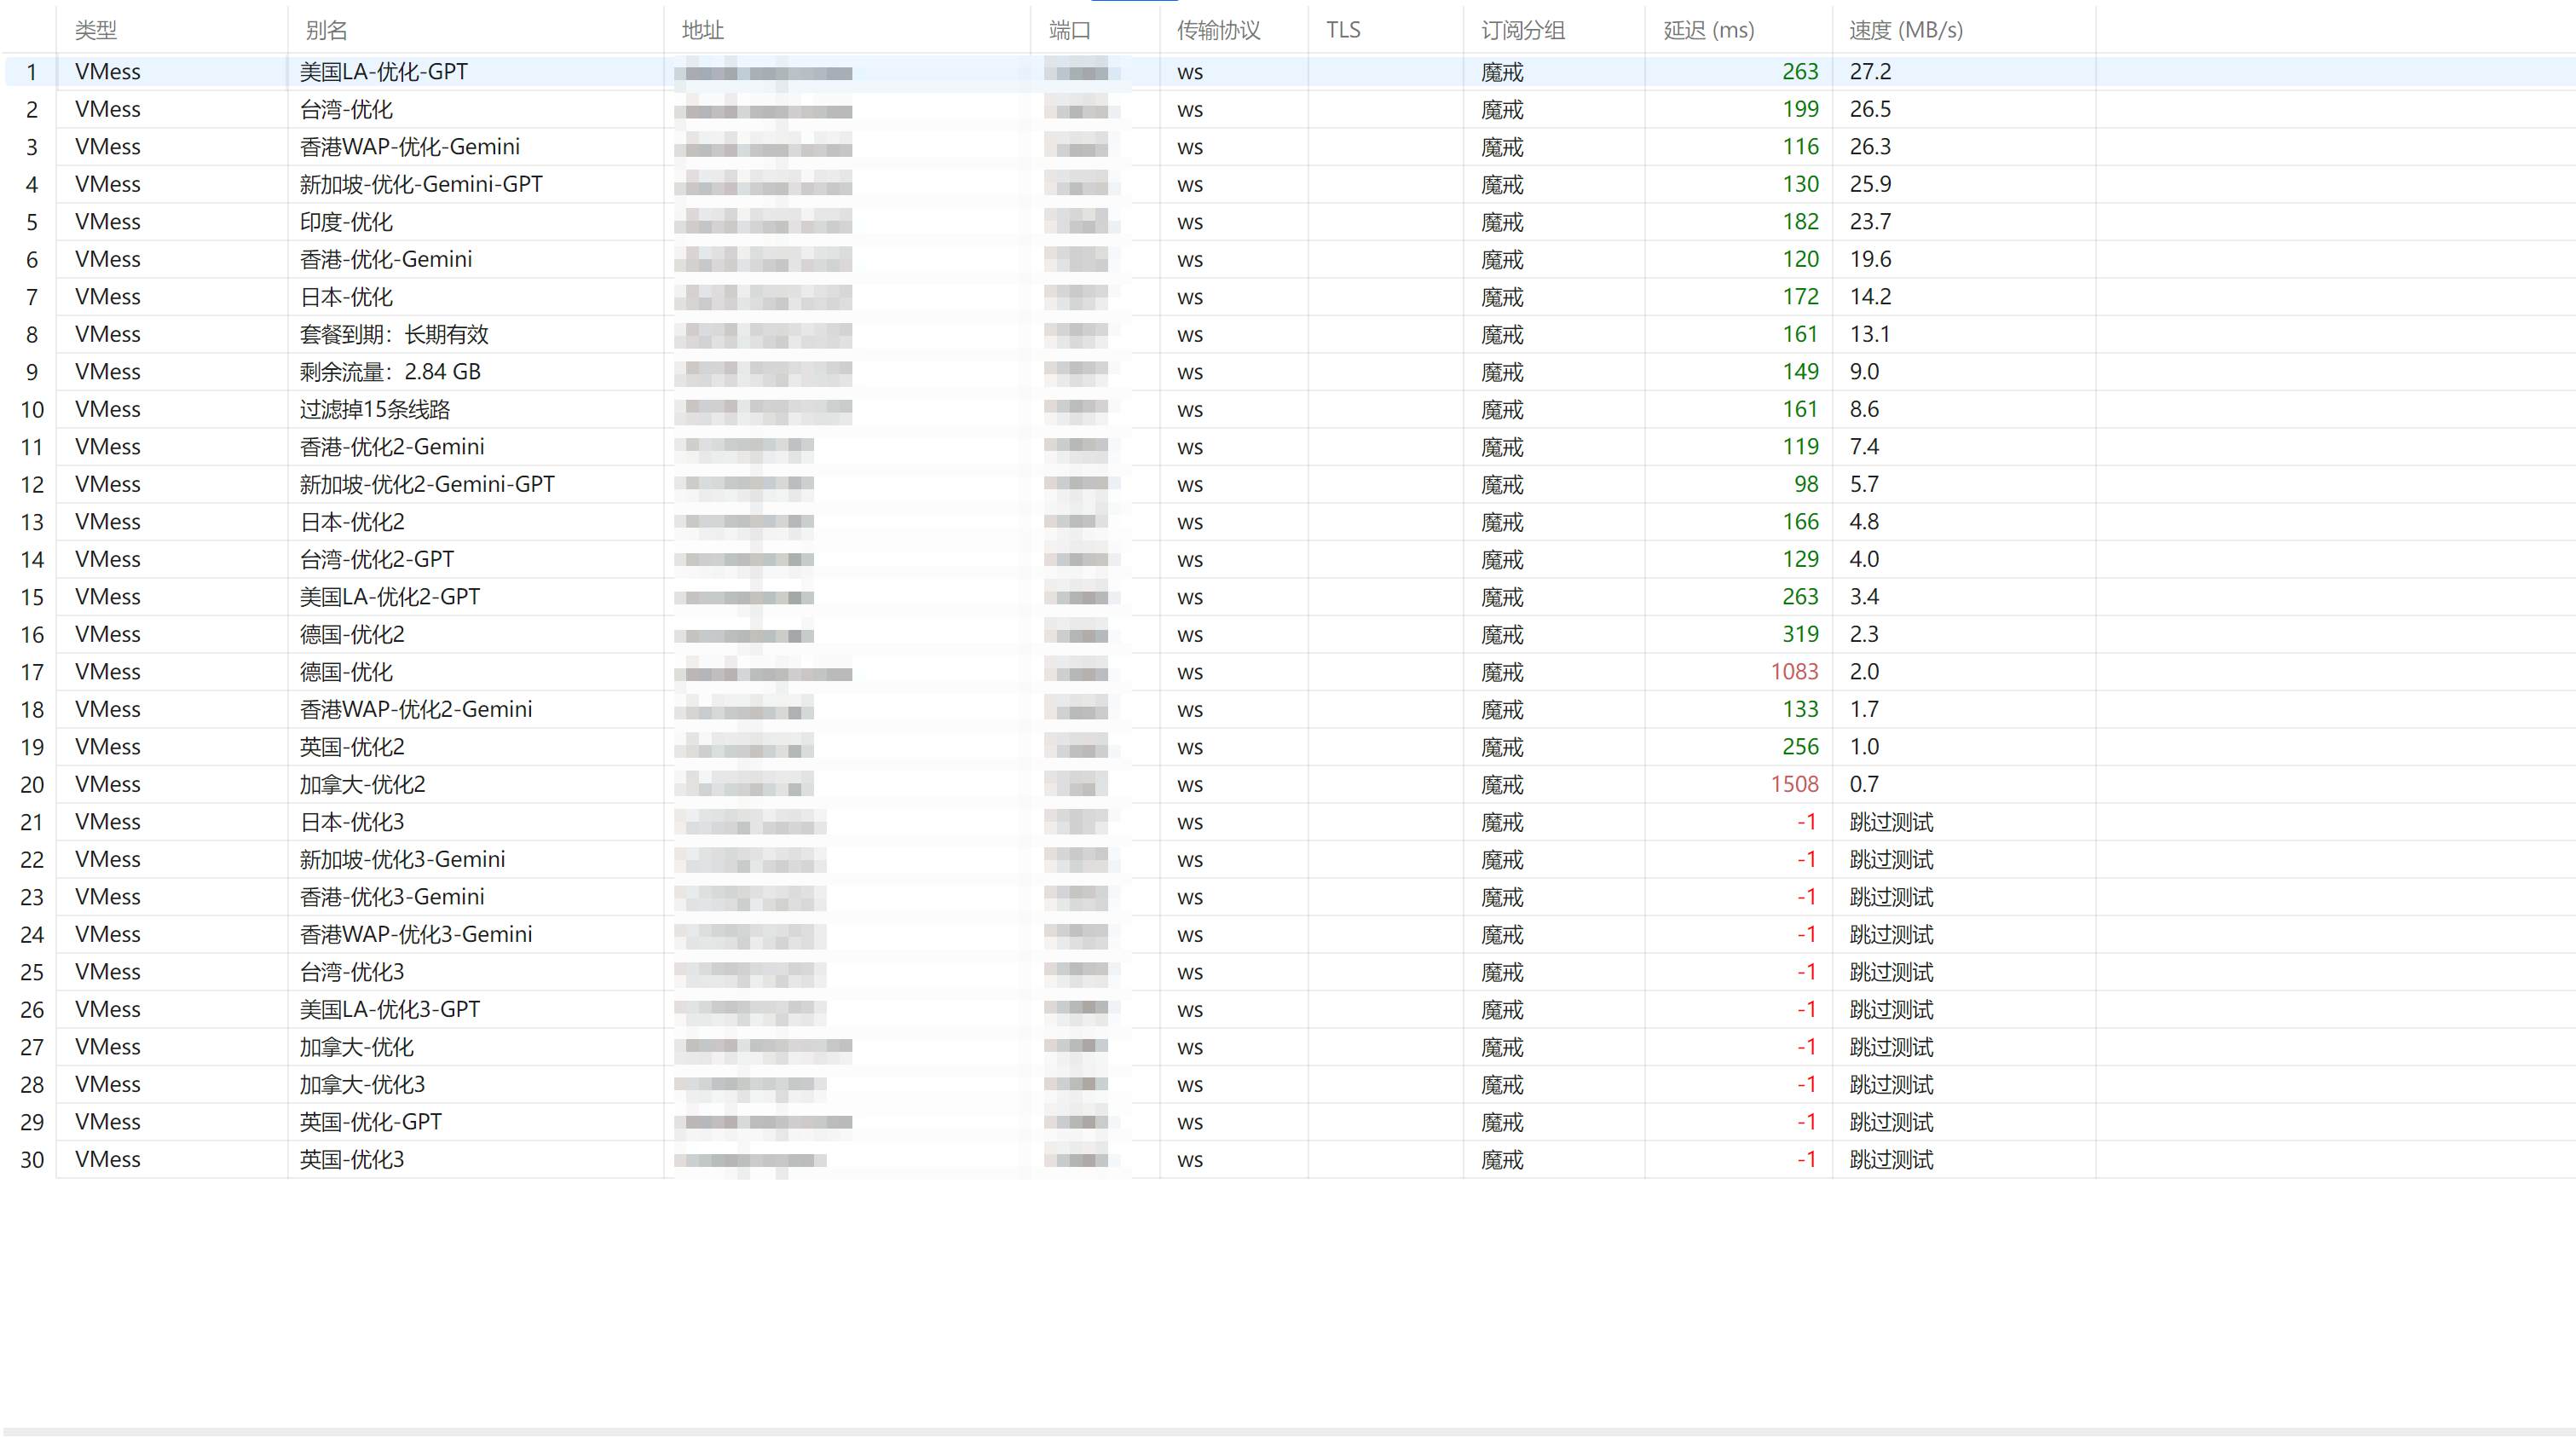The image size is (2576, 1438).
Task: Click the 26.5 speed value
Action: (x=1870, y=109)
